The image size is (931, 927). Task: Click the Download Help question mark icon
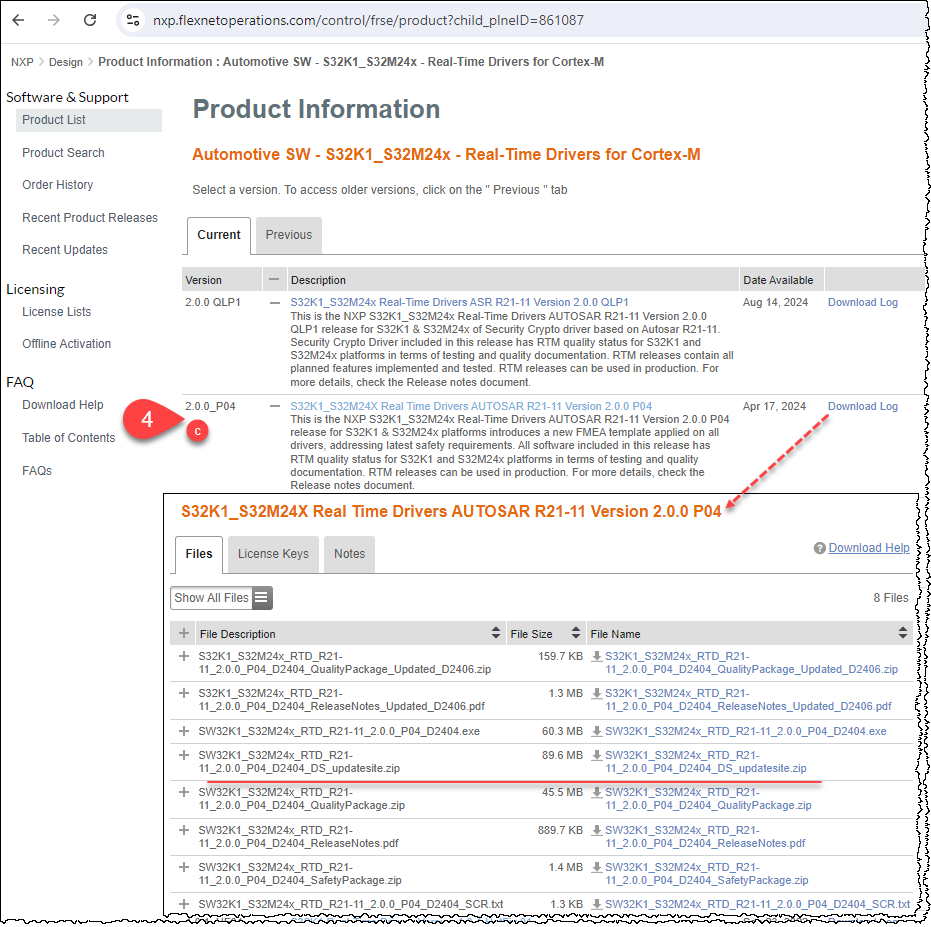coord(820,548)
